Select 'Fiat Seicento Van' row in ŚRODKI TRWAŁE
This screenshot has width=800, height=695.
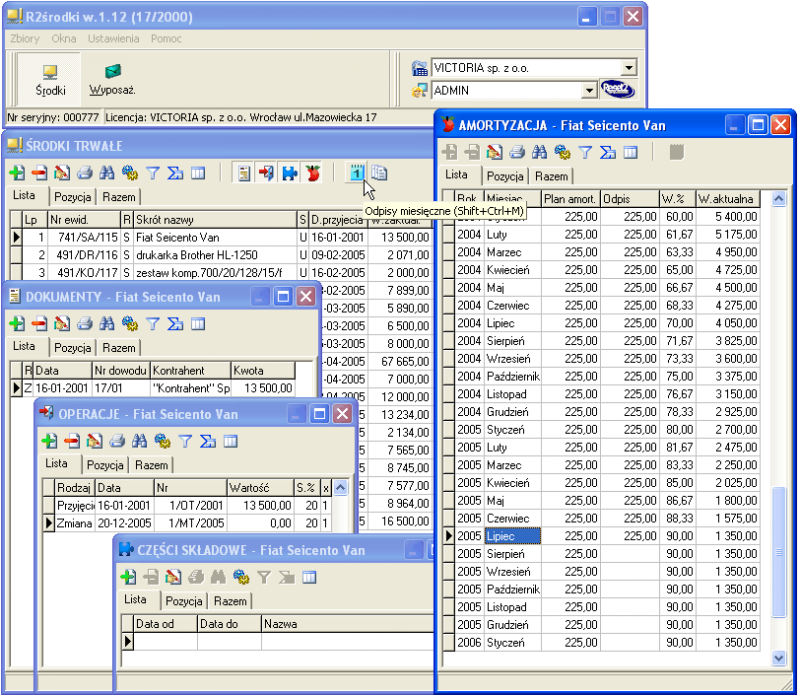(220, 237)
